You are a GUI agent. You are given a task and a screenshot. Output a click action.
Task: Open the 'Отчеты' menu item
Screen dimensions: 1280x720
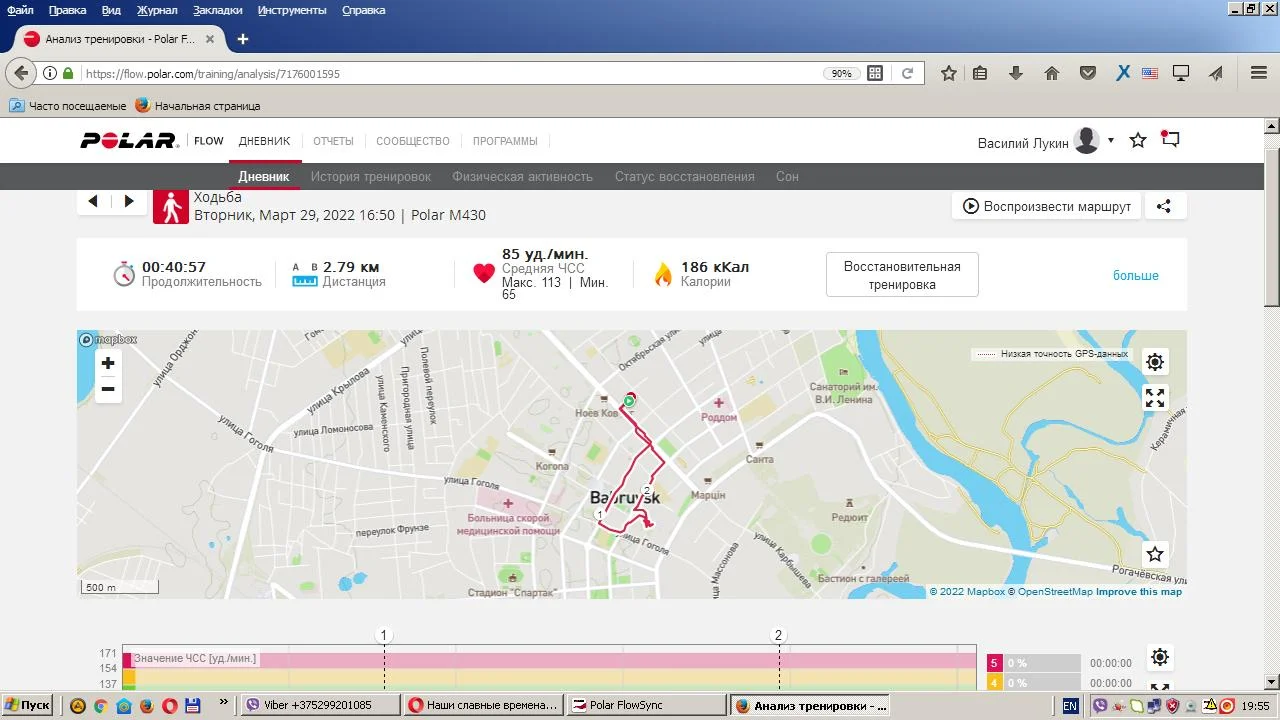(x=333, y=141)
